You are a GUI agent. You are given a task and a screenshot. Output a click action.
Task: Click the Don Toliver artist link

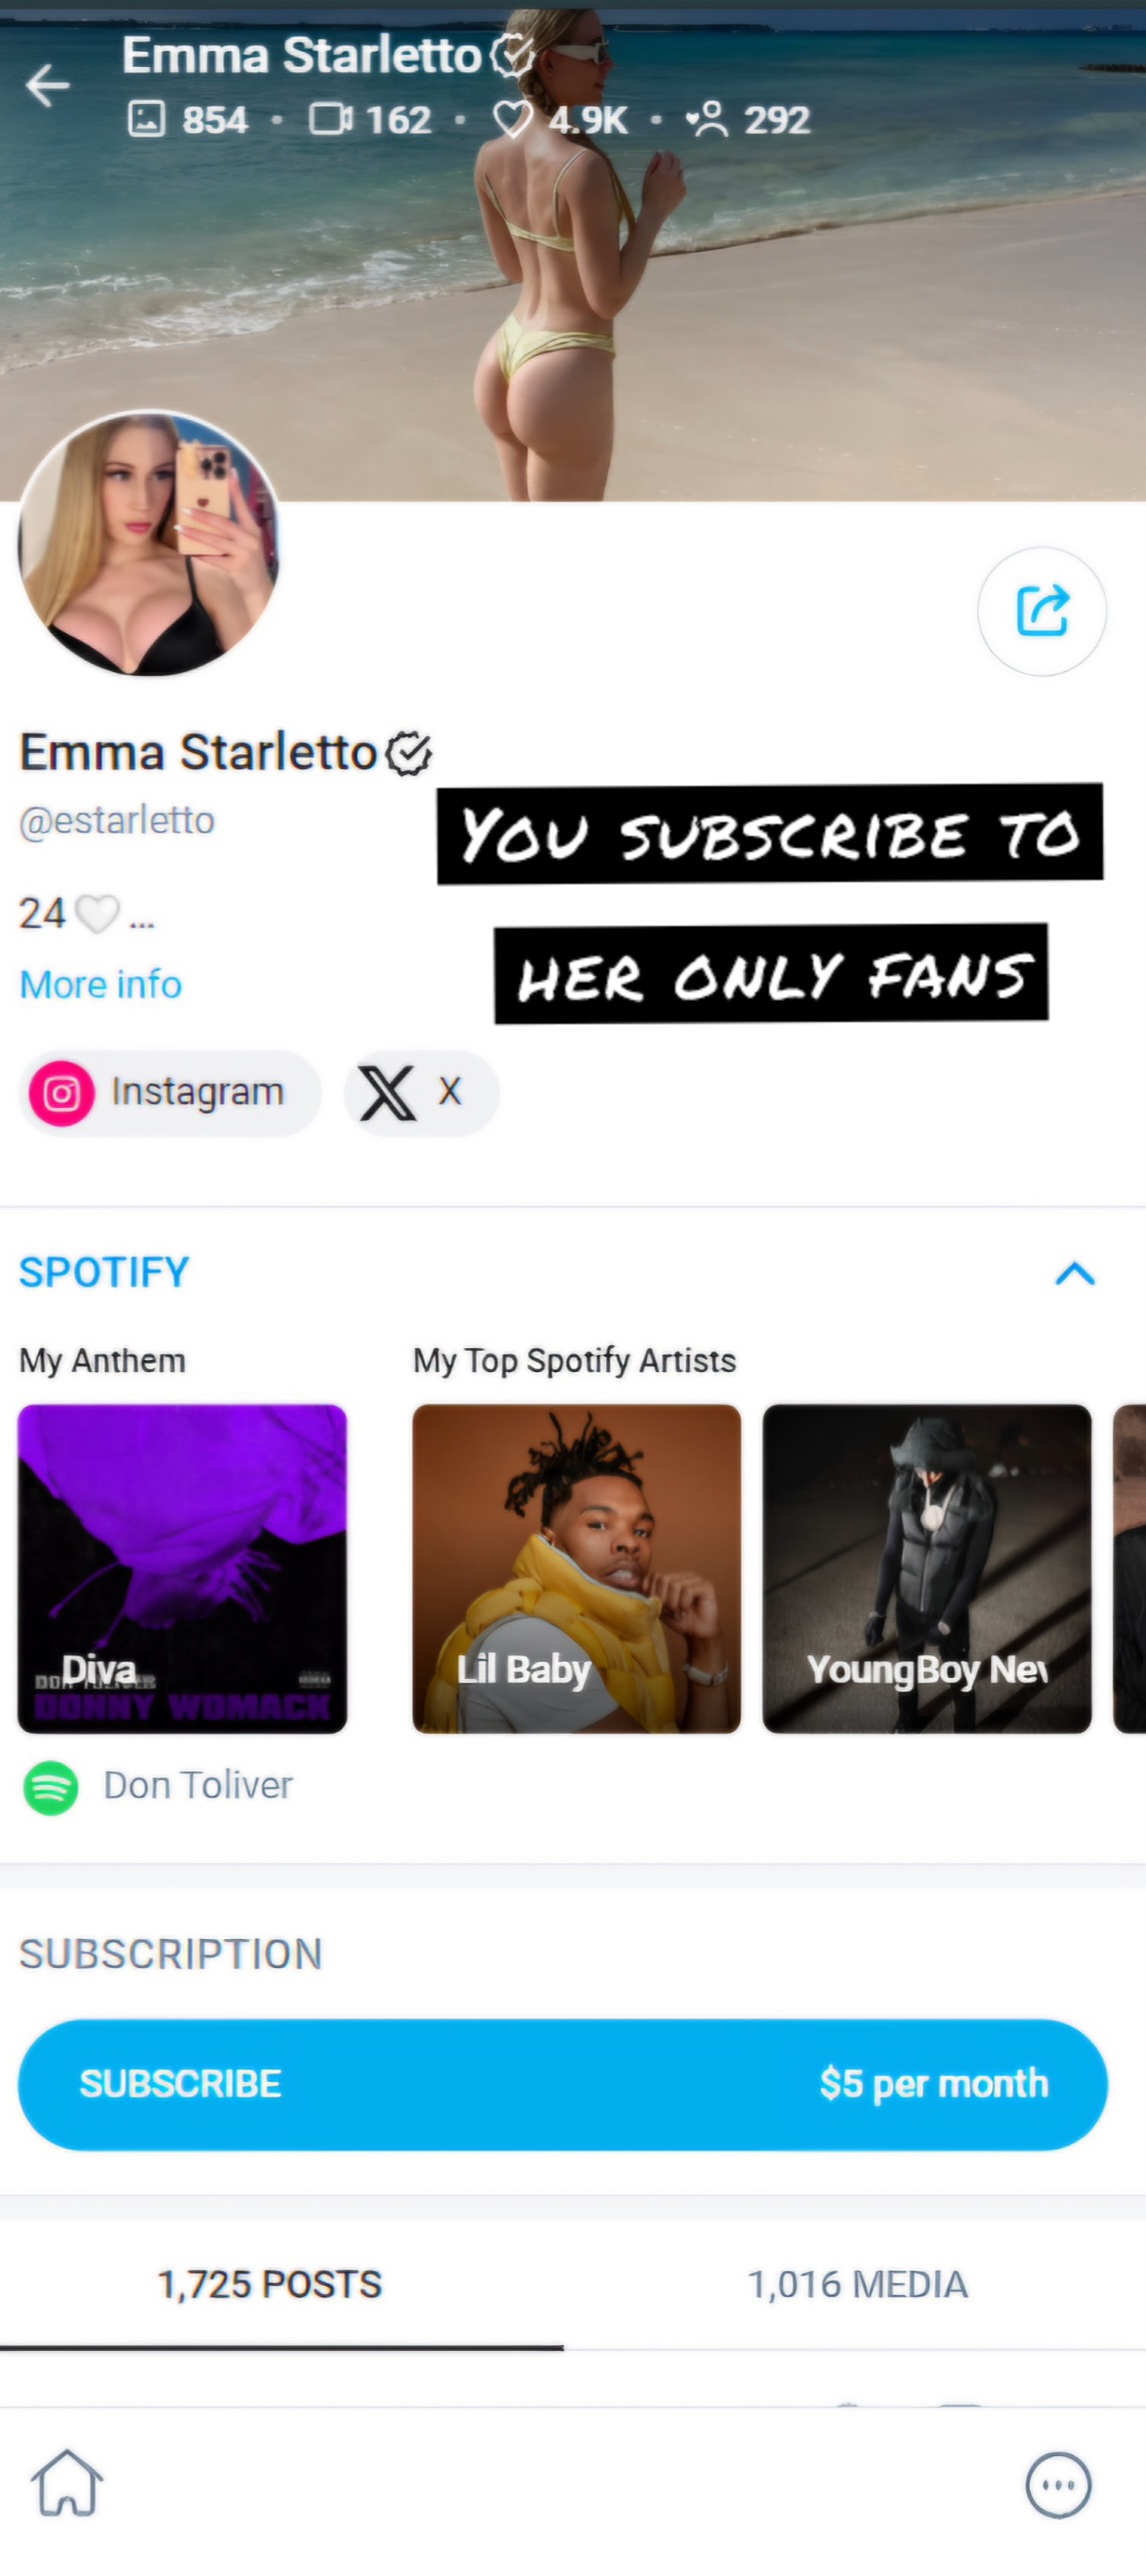[198, 1785]
